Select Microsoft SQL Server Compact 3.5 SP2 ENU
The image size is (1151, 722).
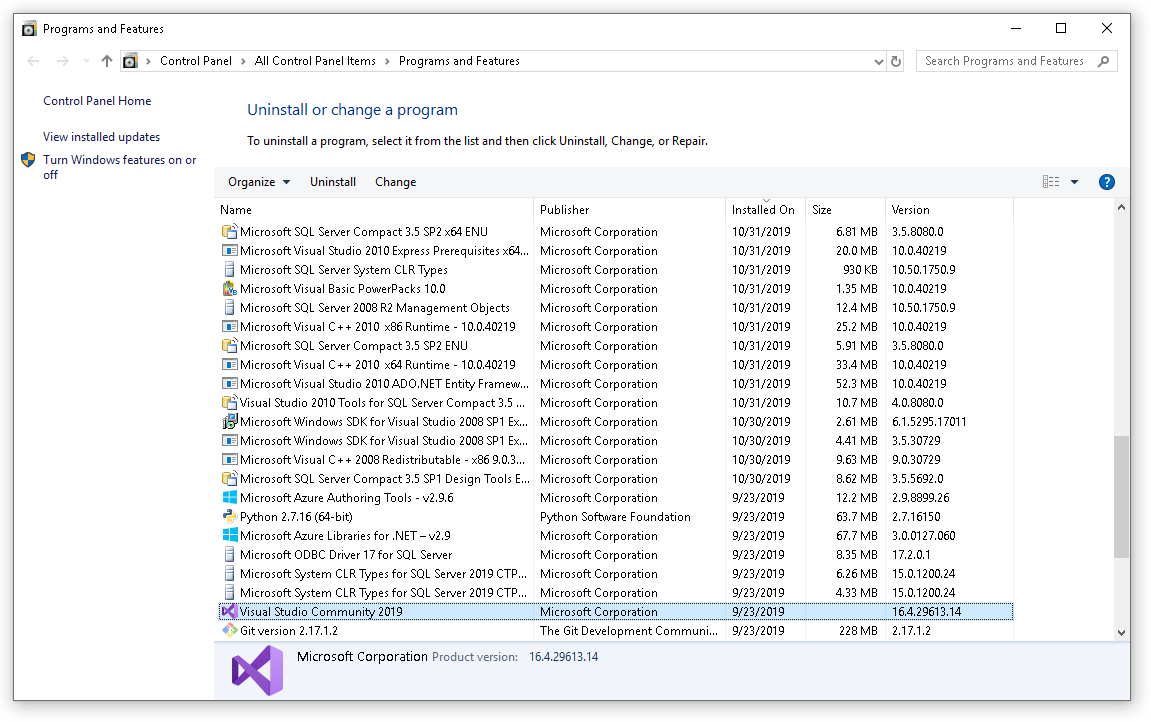click(616, 346)
